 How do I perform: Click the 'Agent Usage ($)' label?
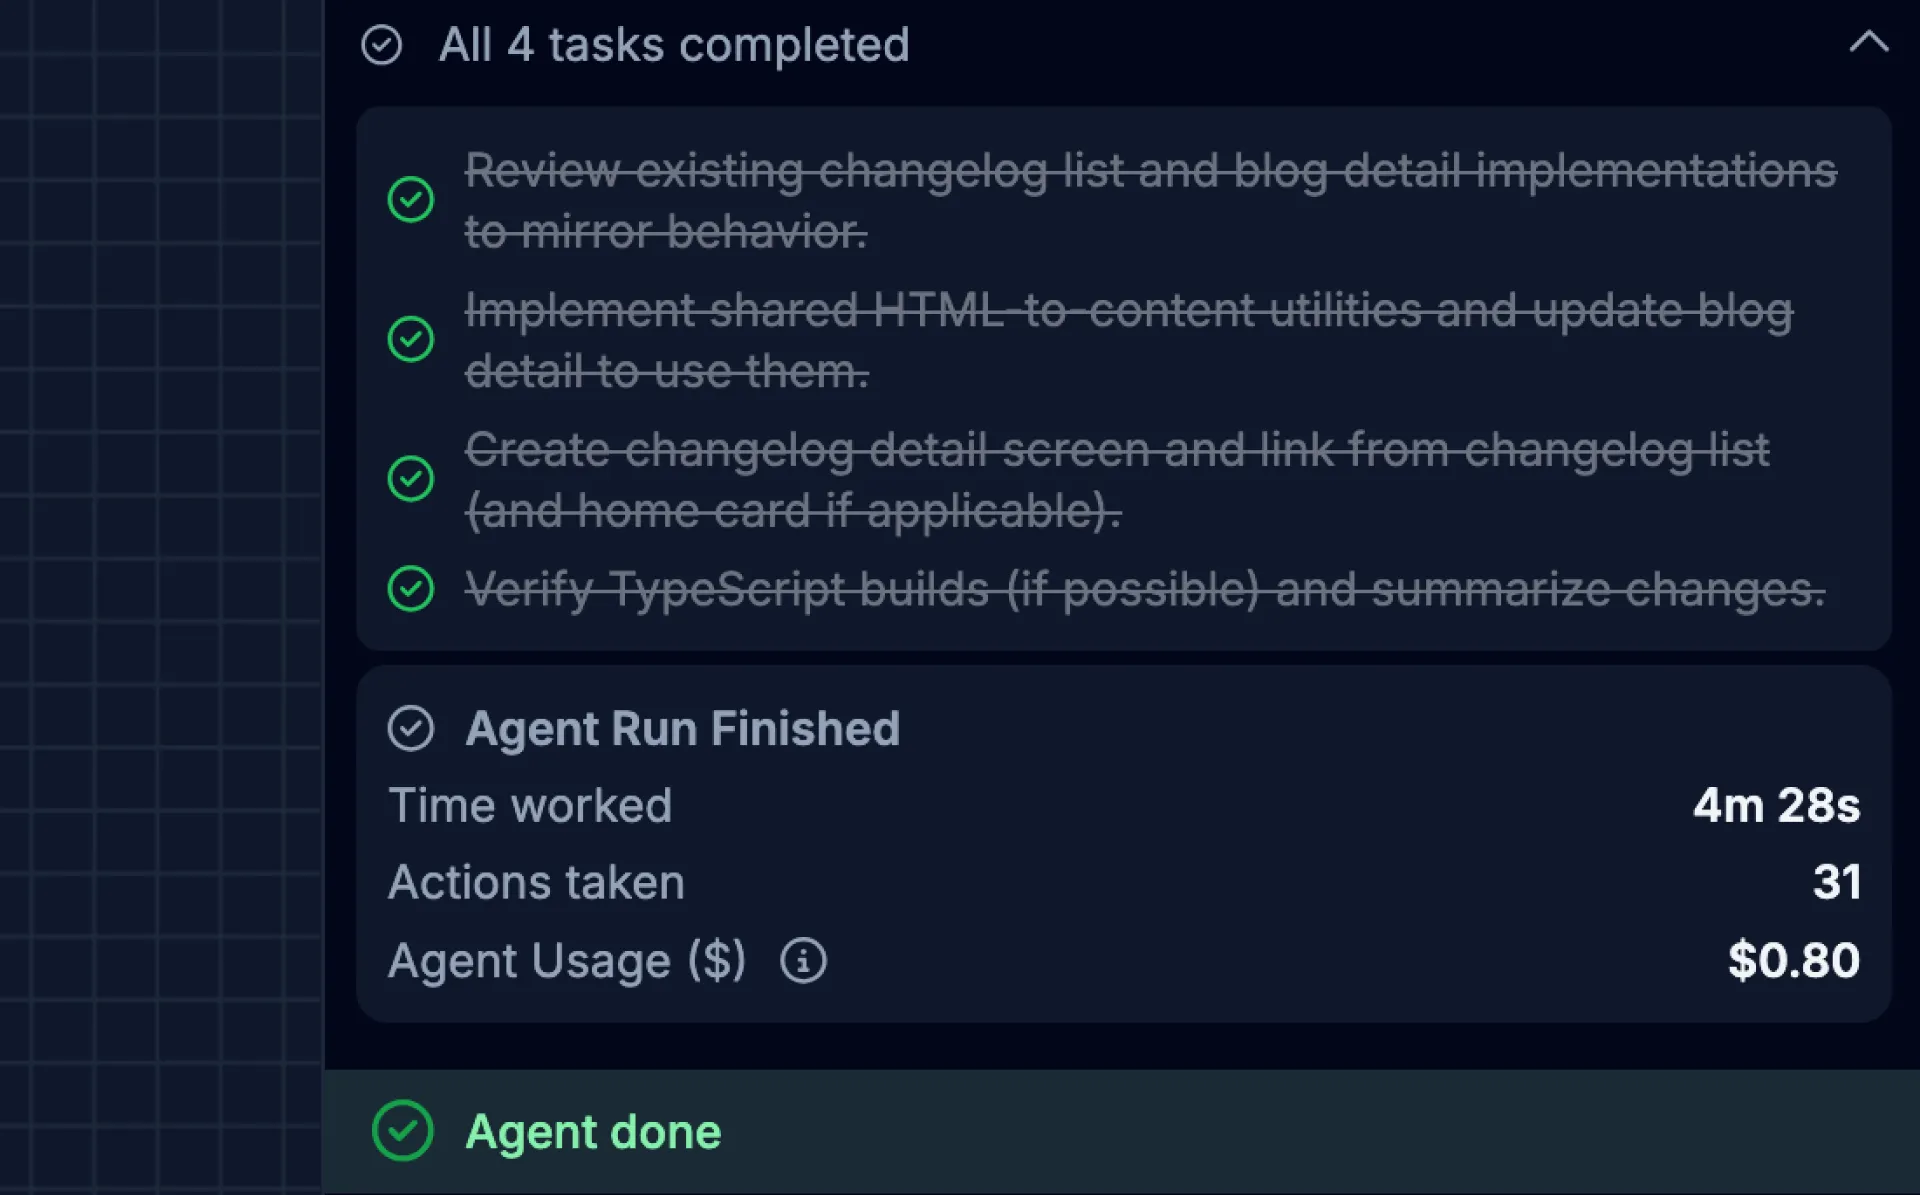click(x=568, y=960)
